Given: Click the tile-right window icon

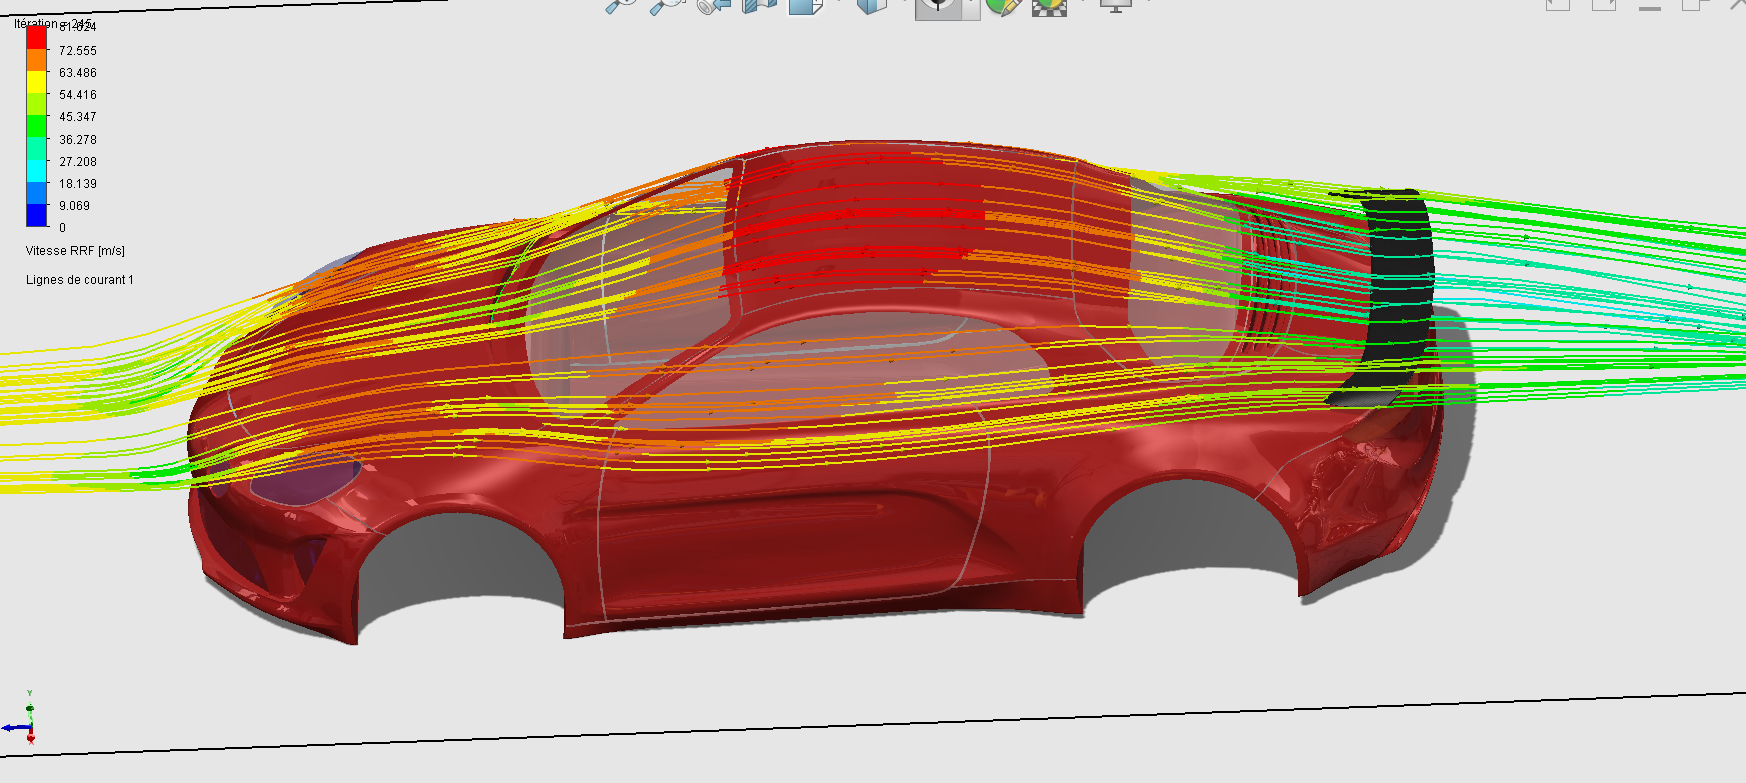Looking at the screenshot, I should point(1604,5).
